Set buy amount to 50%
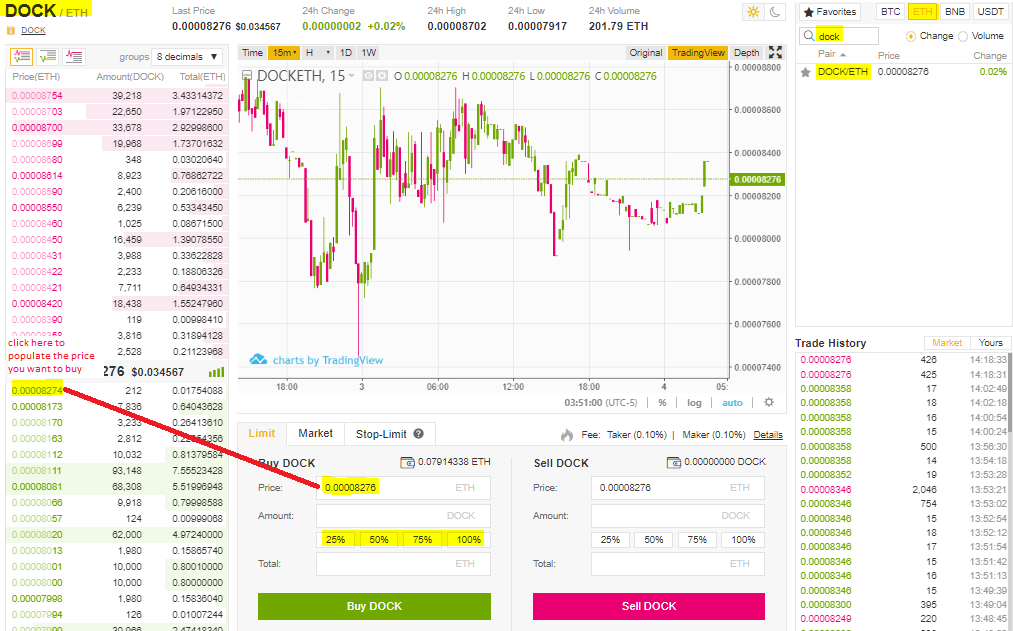 pos(379,539)
